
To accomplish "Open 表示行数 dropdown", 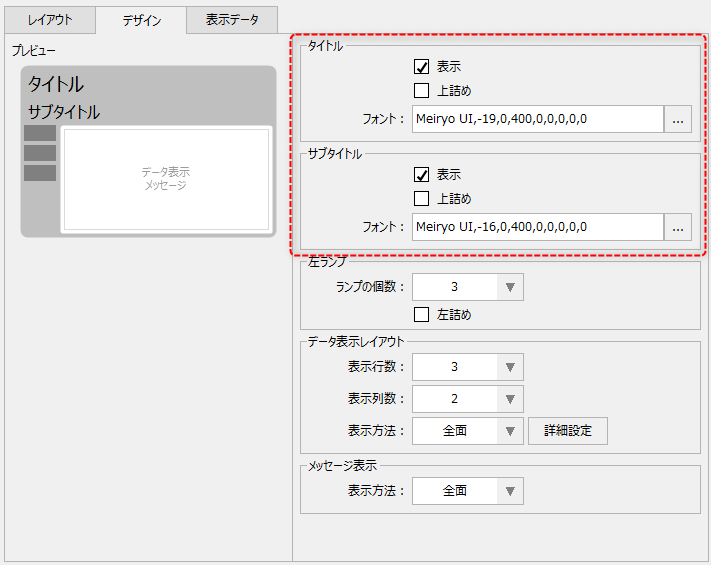I will point(510,367).
